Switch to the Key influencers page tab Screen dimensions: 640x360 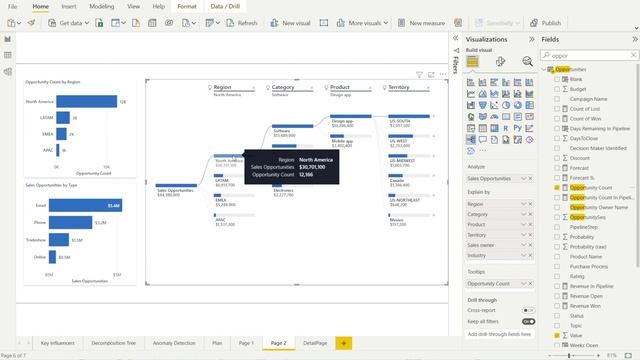pyautogui.click(x=58, y=343)
